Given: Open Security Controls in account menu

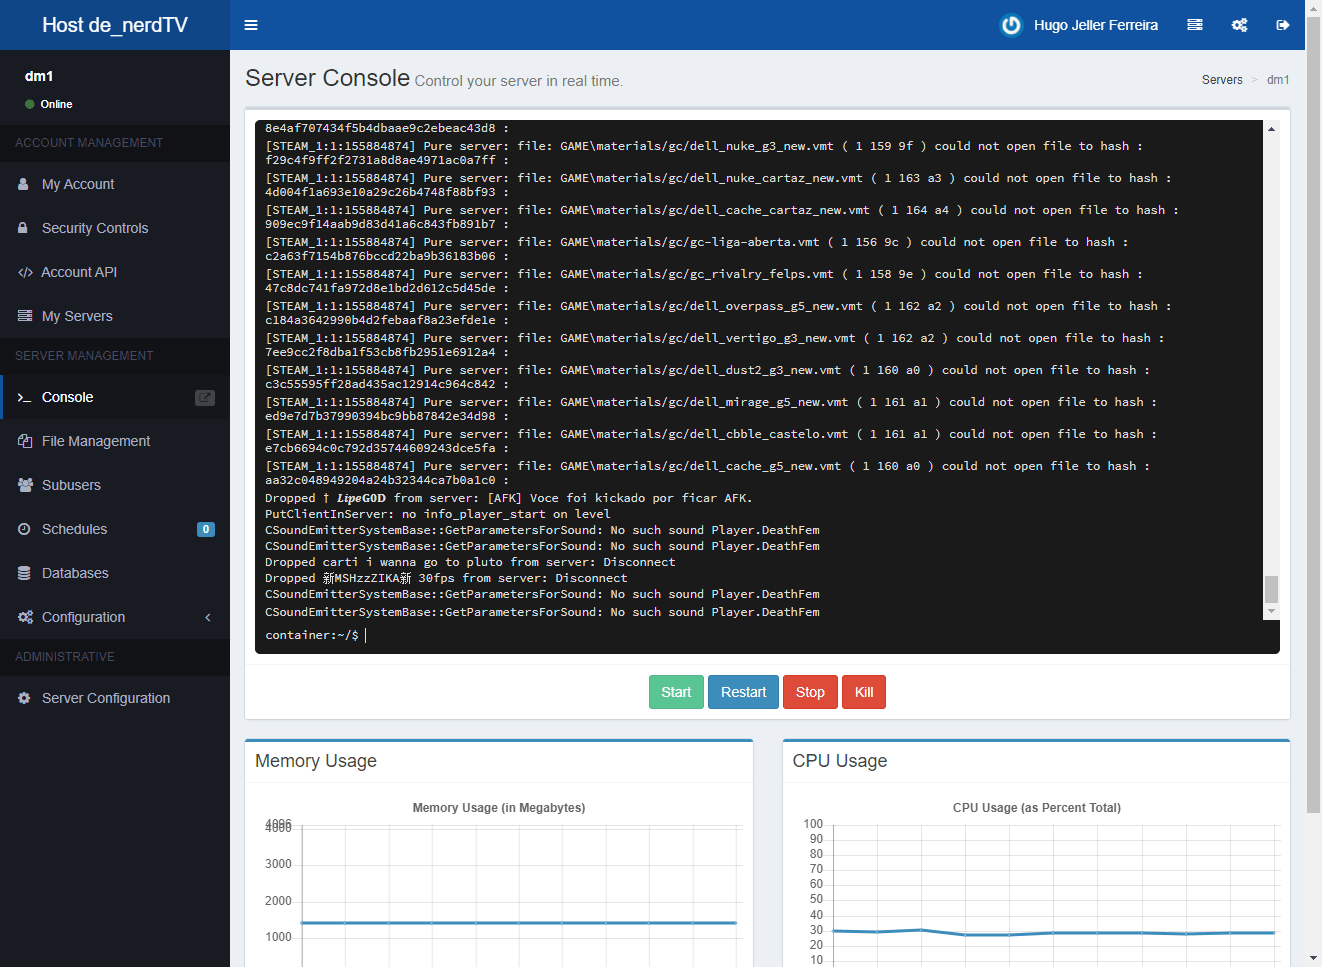Looking at the screenshot, I should coord(95,228).
